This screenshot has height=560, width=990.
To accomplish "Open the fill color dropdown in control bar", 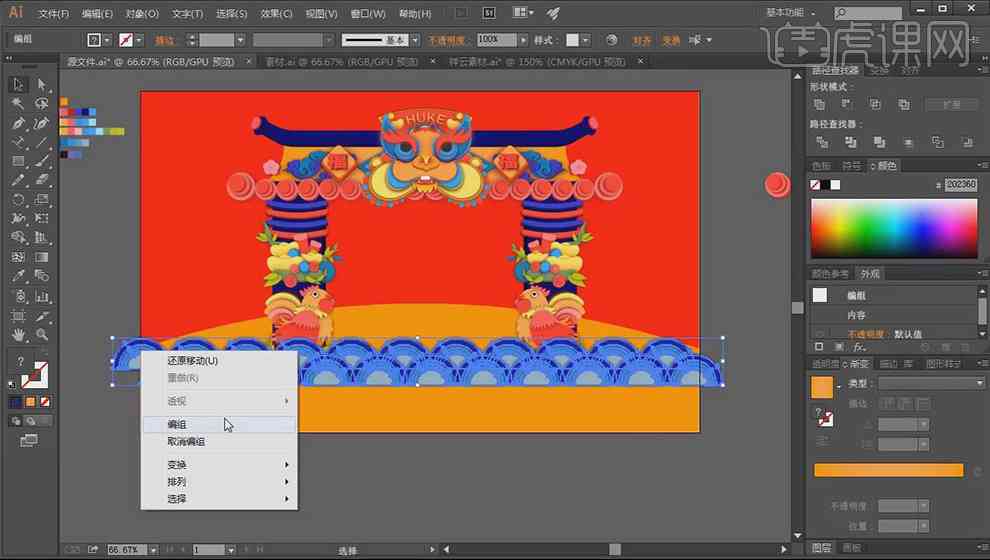I will tap(107, 40).
